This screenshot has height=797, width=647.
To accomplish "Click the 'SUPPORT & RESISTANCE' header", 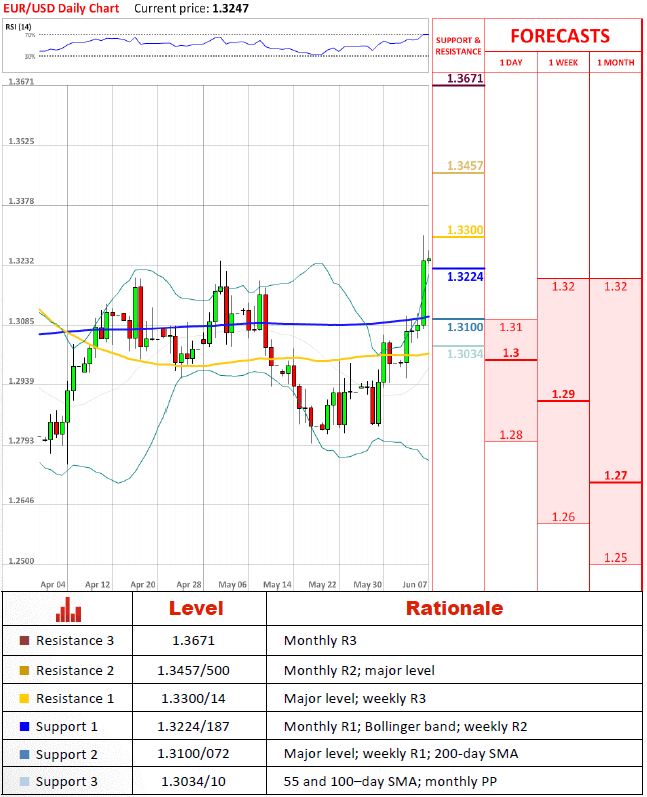I will [x=458, y=46].
